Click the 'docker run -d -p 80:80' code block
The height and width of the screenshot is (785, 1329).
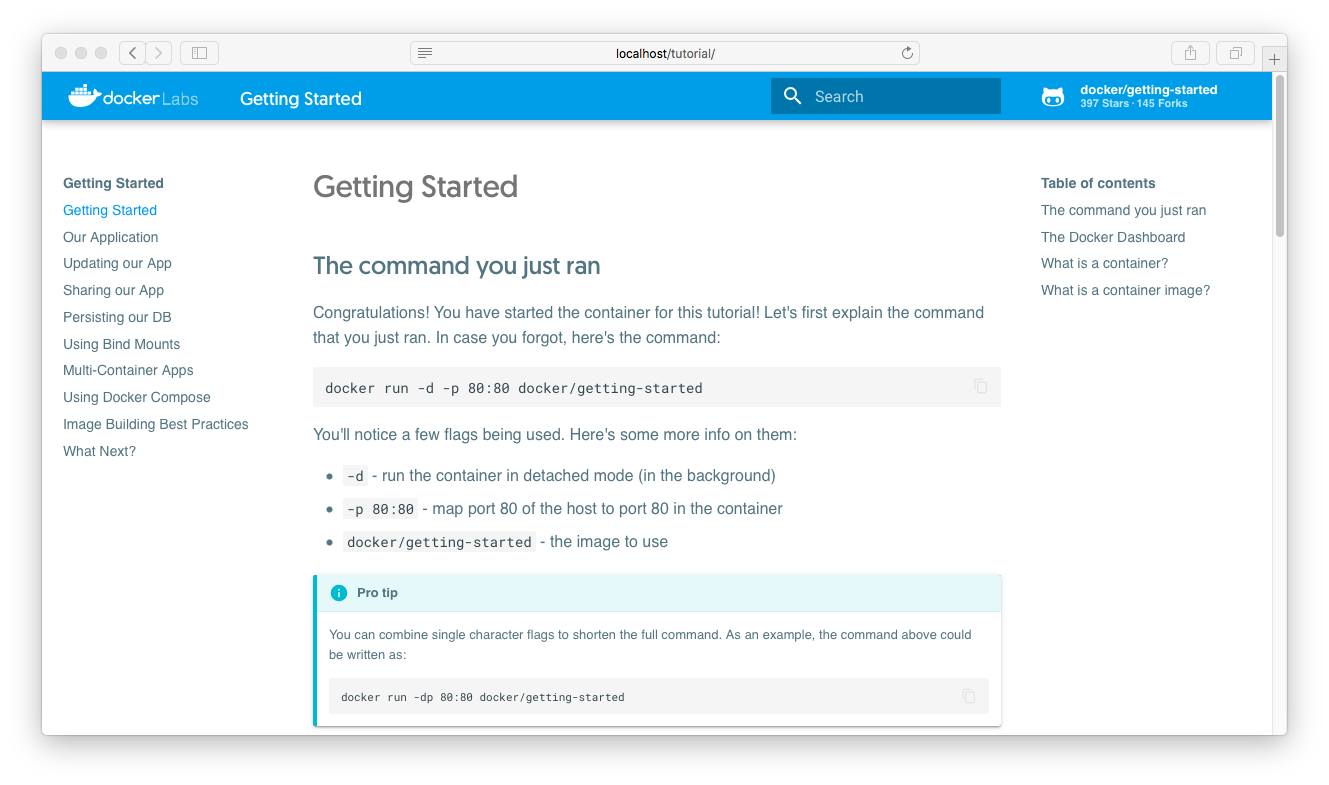657,387
